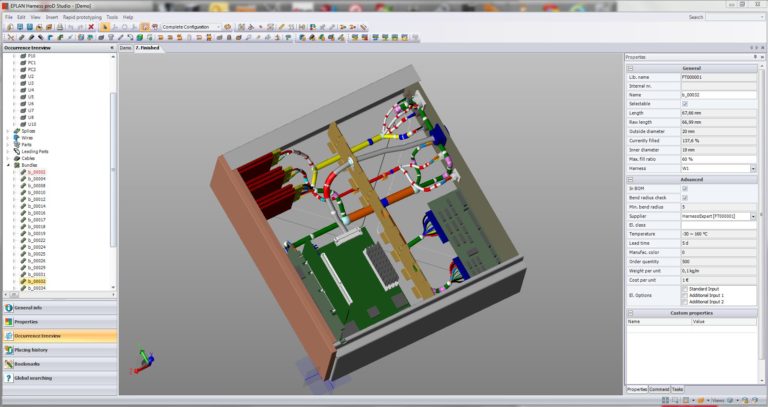Click the treeview vertical scrollbar

click(x=113, y=169)
